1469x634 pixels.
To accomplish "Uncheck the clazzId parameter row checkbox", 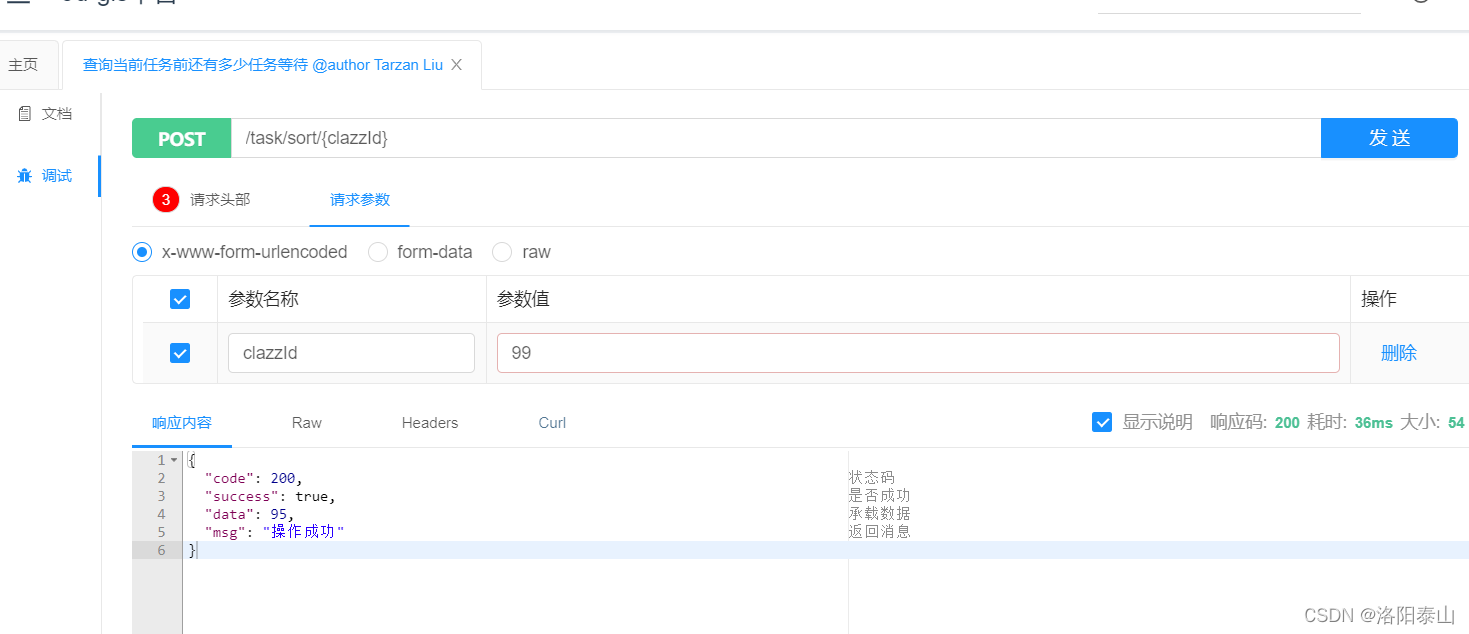I will tap(180, 353).
